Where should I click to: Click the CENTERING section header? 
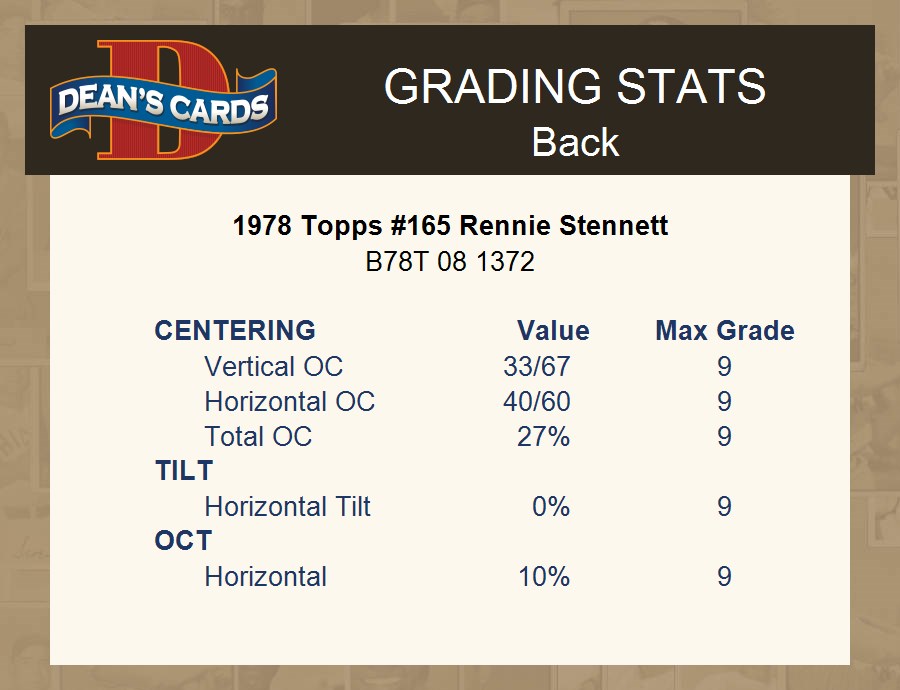[x=235, y=330]
